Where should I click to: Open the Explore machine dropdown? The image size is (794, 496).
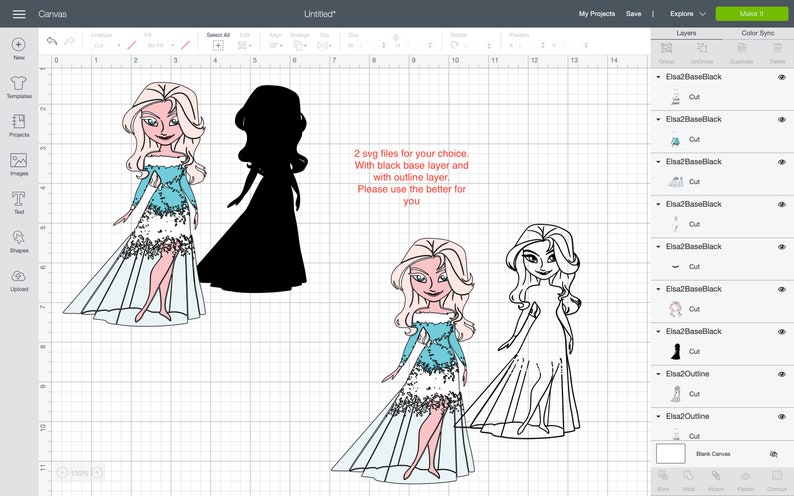tap(688, 14)
